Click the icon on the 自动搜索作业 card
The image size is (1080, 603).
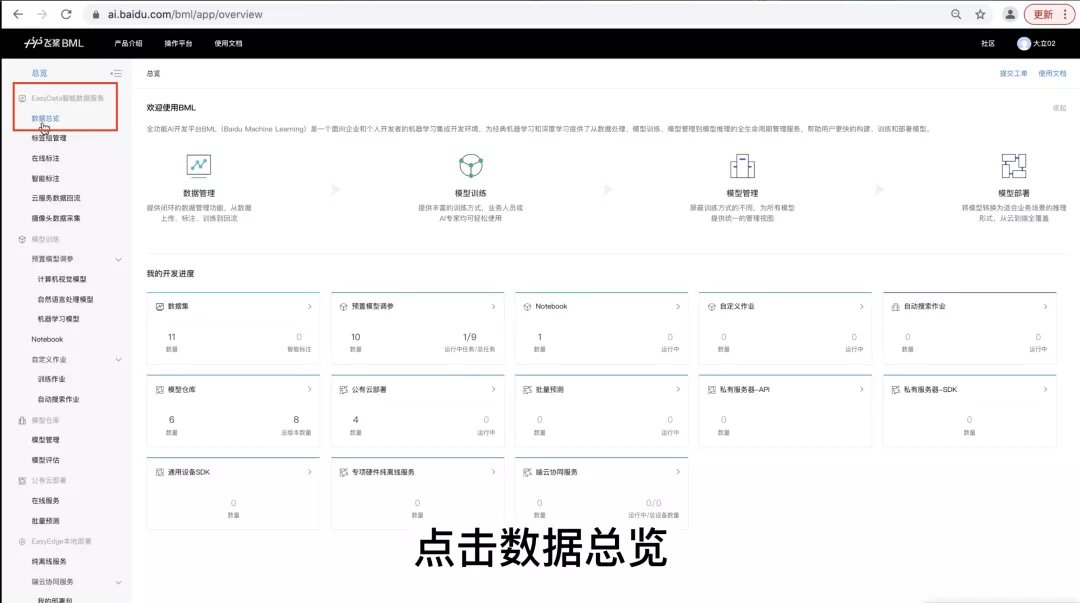(x=895, y=307)
